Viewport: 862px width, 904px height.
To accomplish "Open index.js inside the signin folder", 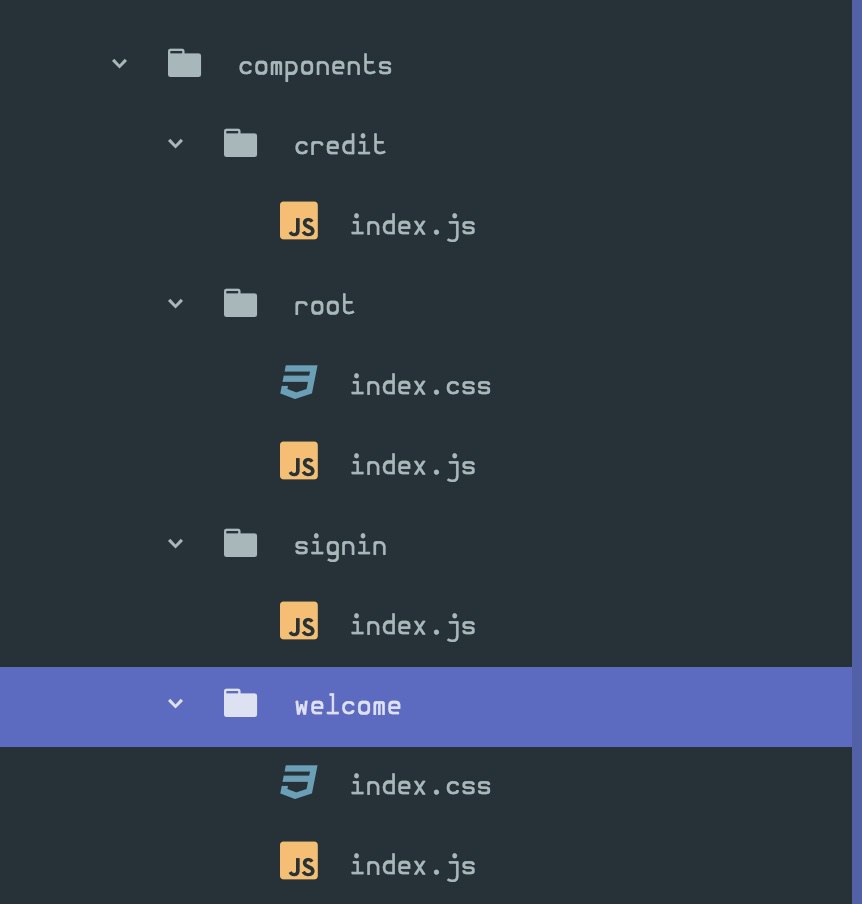I will pos(412,626).
